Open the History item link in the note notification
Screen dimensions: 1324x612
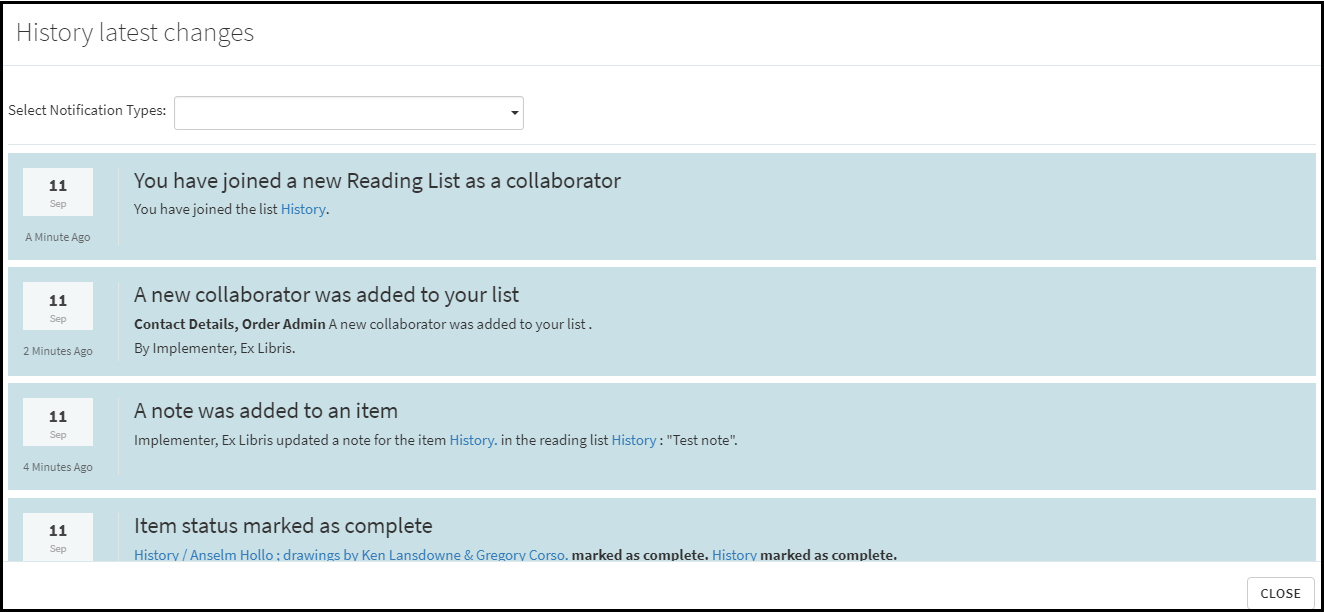coord(472,440)
